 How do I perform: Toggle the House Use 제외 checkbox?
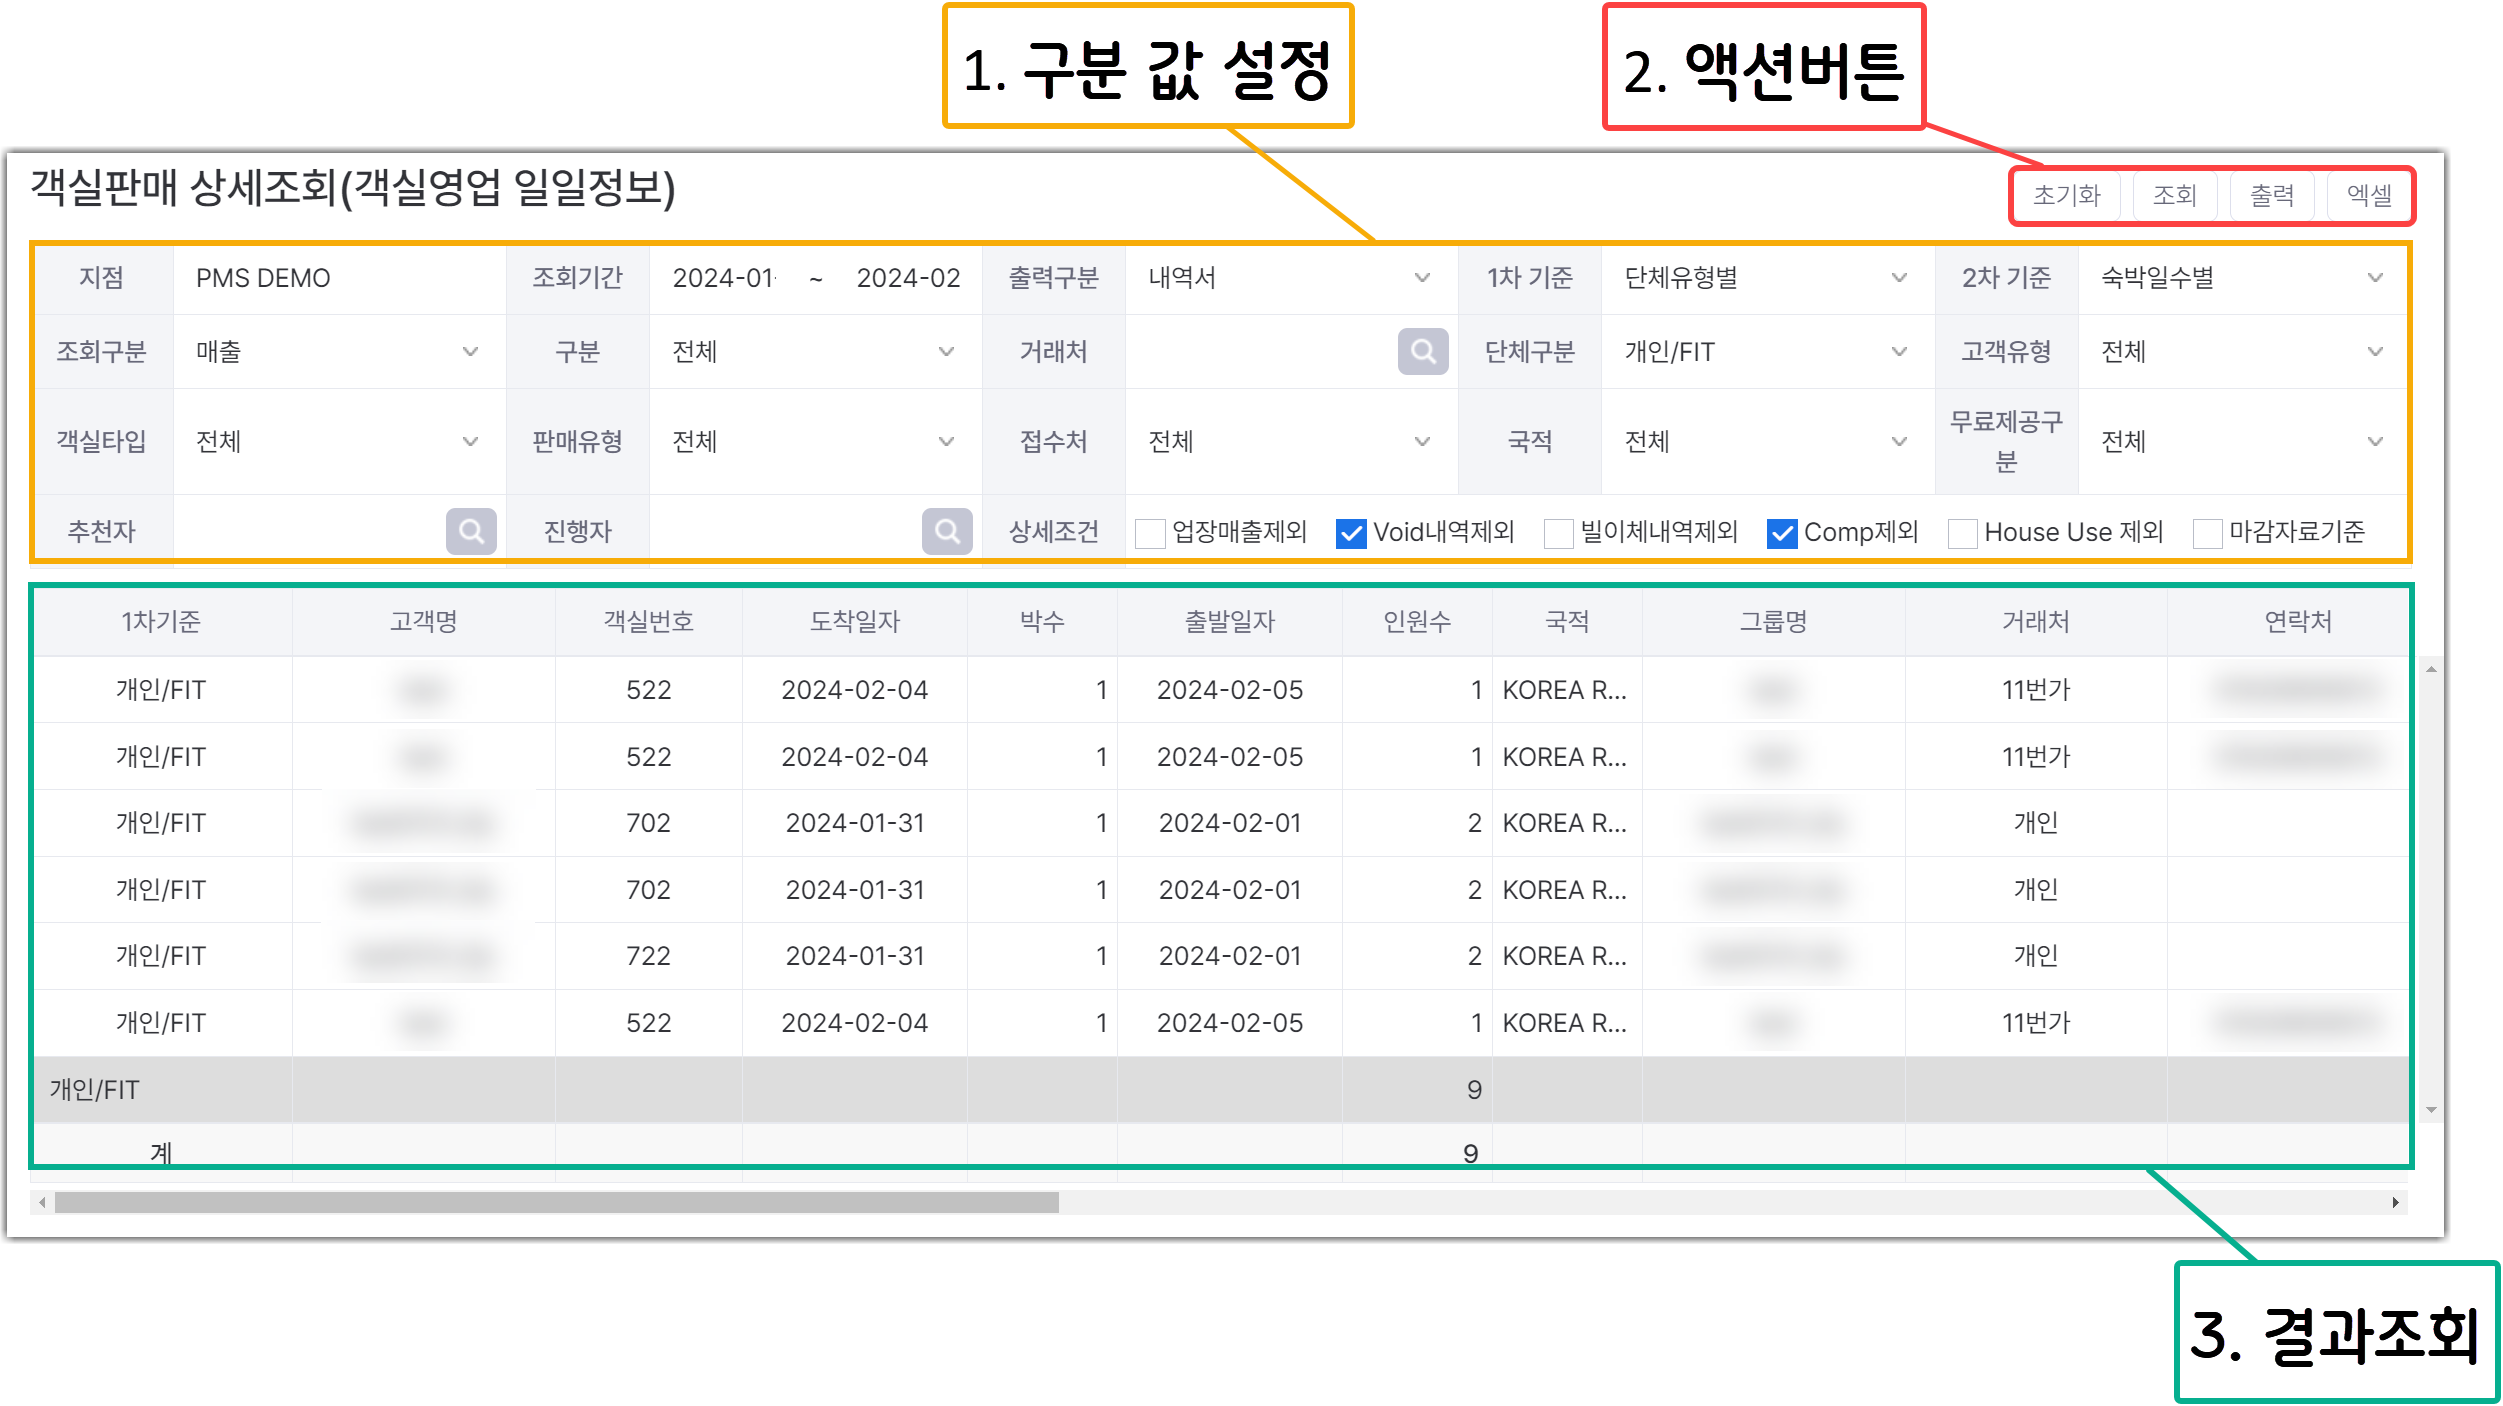1962,533
